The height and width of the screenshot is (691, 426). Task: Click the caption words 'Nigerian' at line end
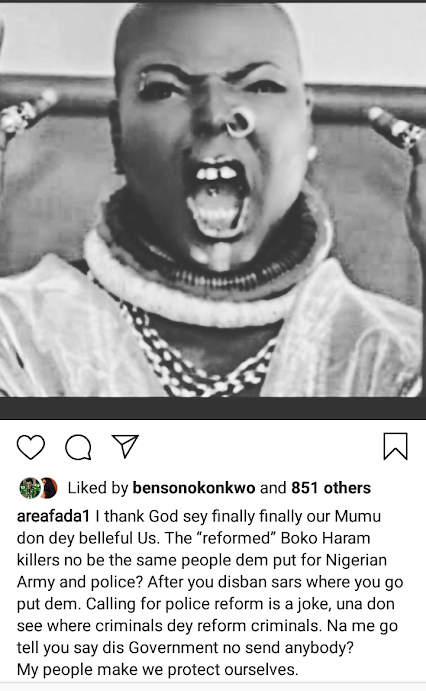[x=356, y=560]
